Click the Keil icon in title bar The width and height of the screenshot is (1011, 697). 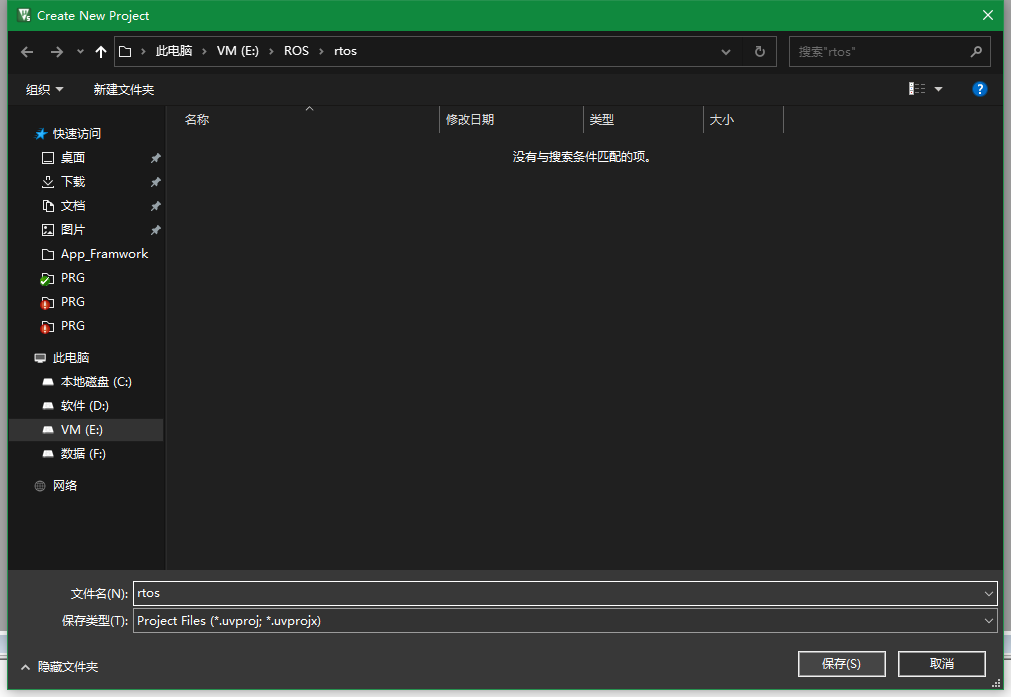tap(25, 15)
